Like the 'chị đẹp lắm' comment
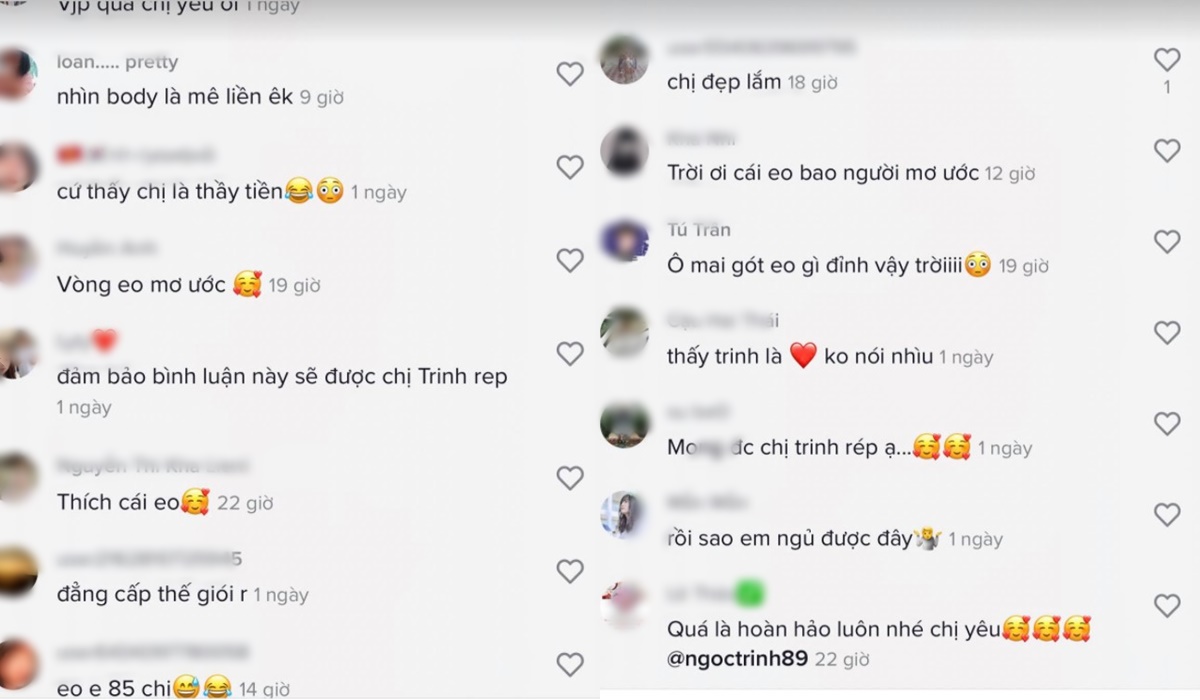Image resolution: width=1200 pixels, height=700 pixels. pyautogui.click(x=1167, y=60)
